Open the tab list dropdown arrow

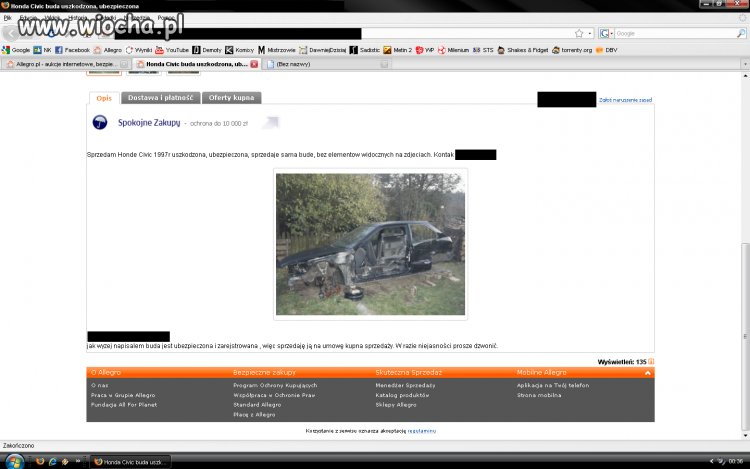[745, 64]
